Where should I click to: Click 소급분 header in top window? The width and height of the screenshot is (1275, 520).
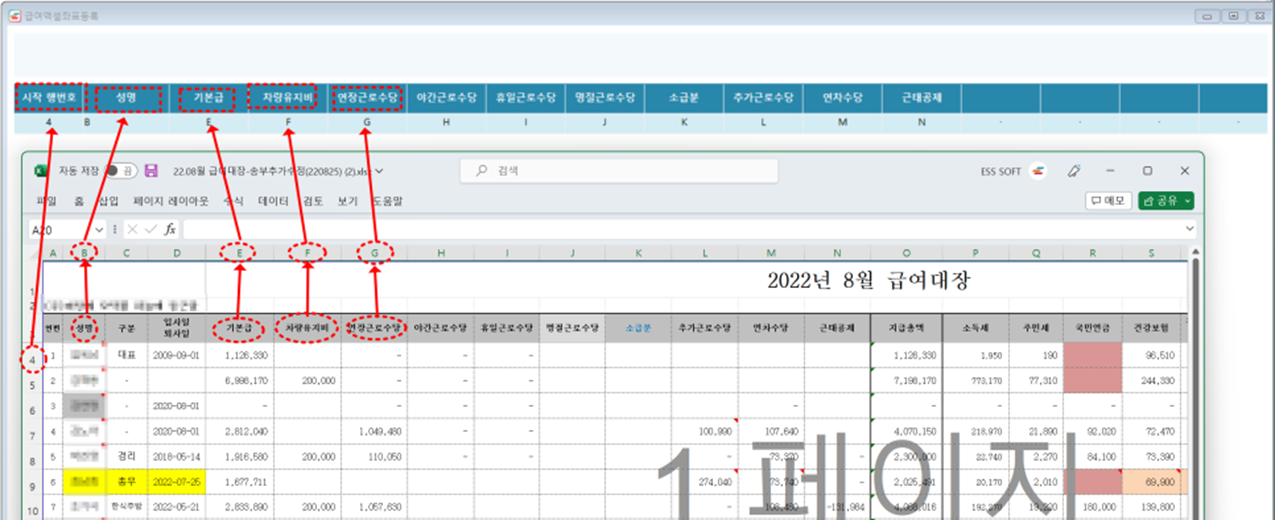[684, 98]
